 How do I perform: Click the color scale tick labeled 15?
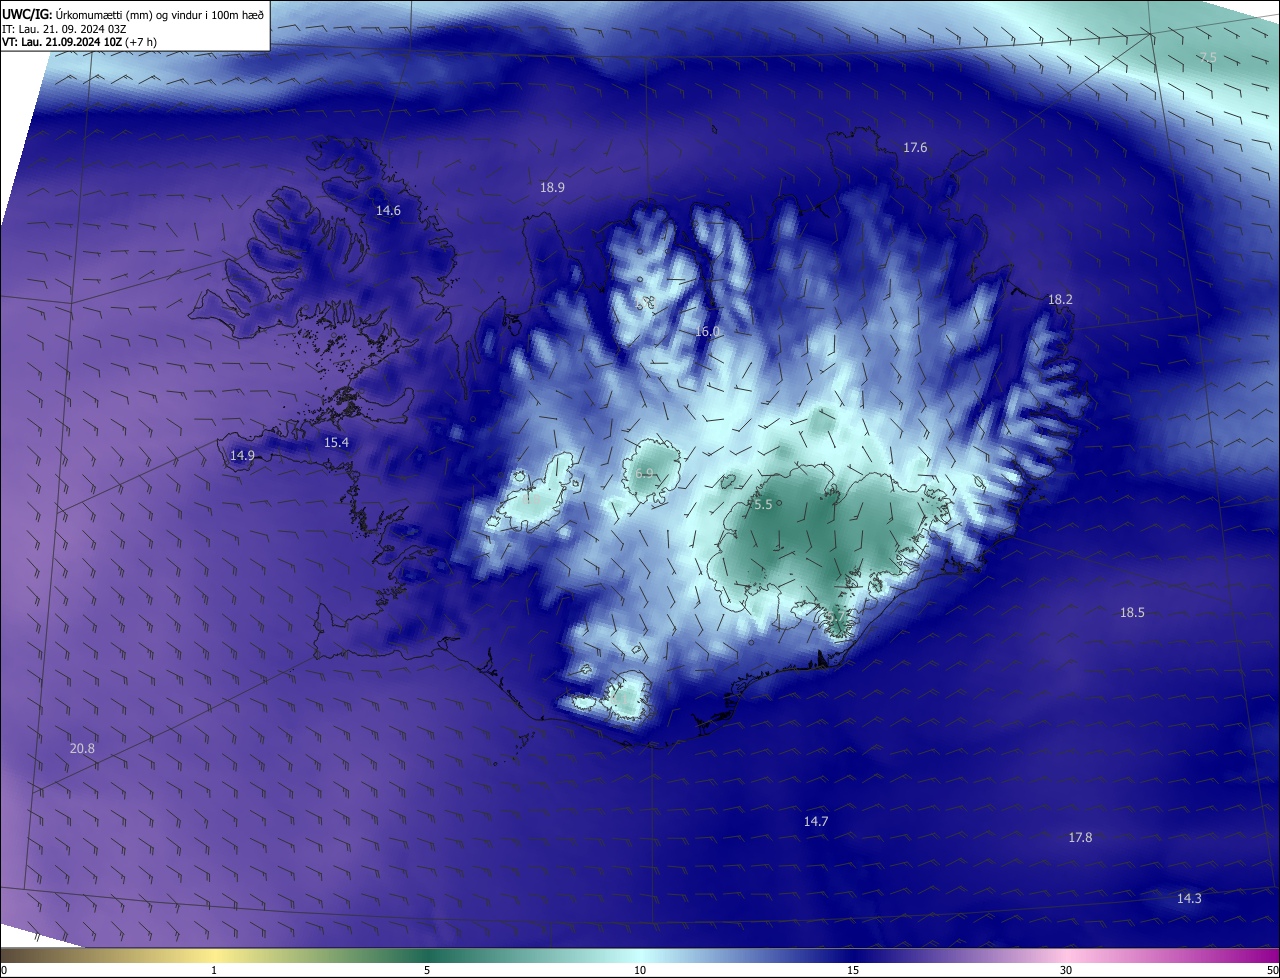click(853, 970)
